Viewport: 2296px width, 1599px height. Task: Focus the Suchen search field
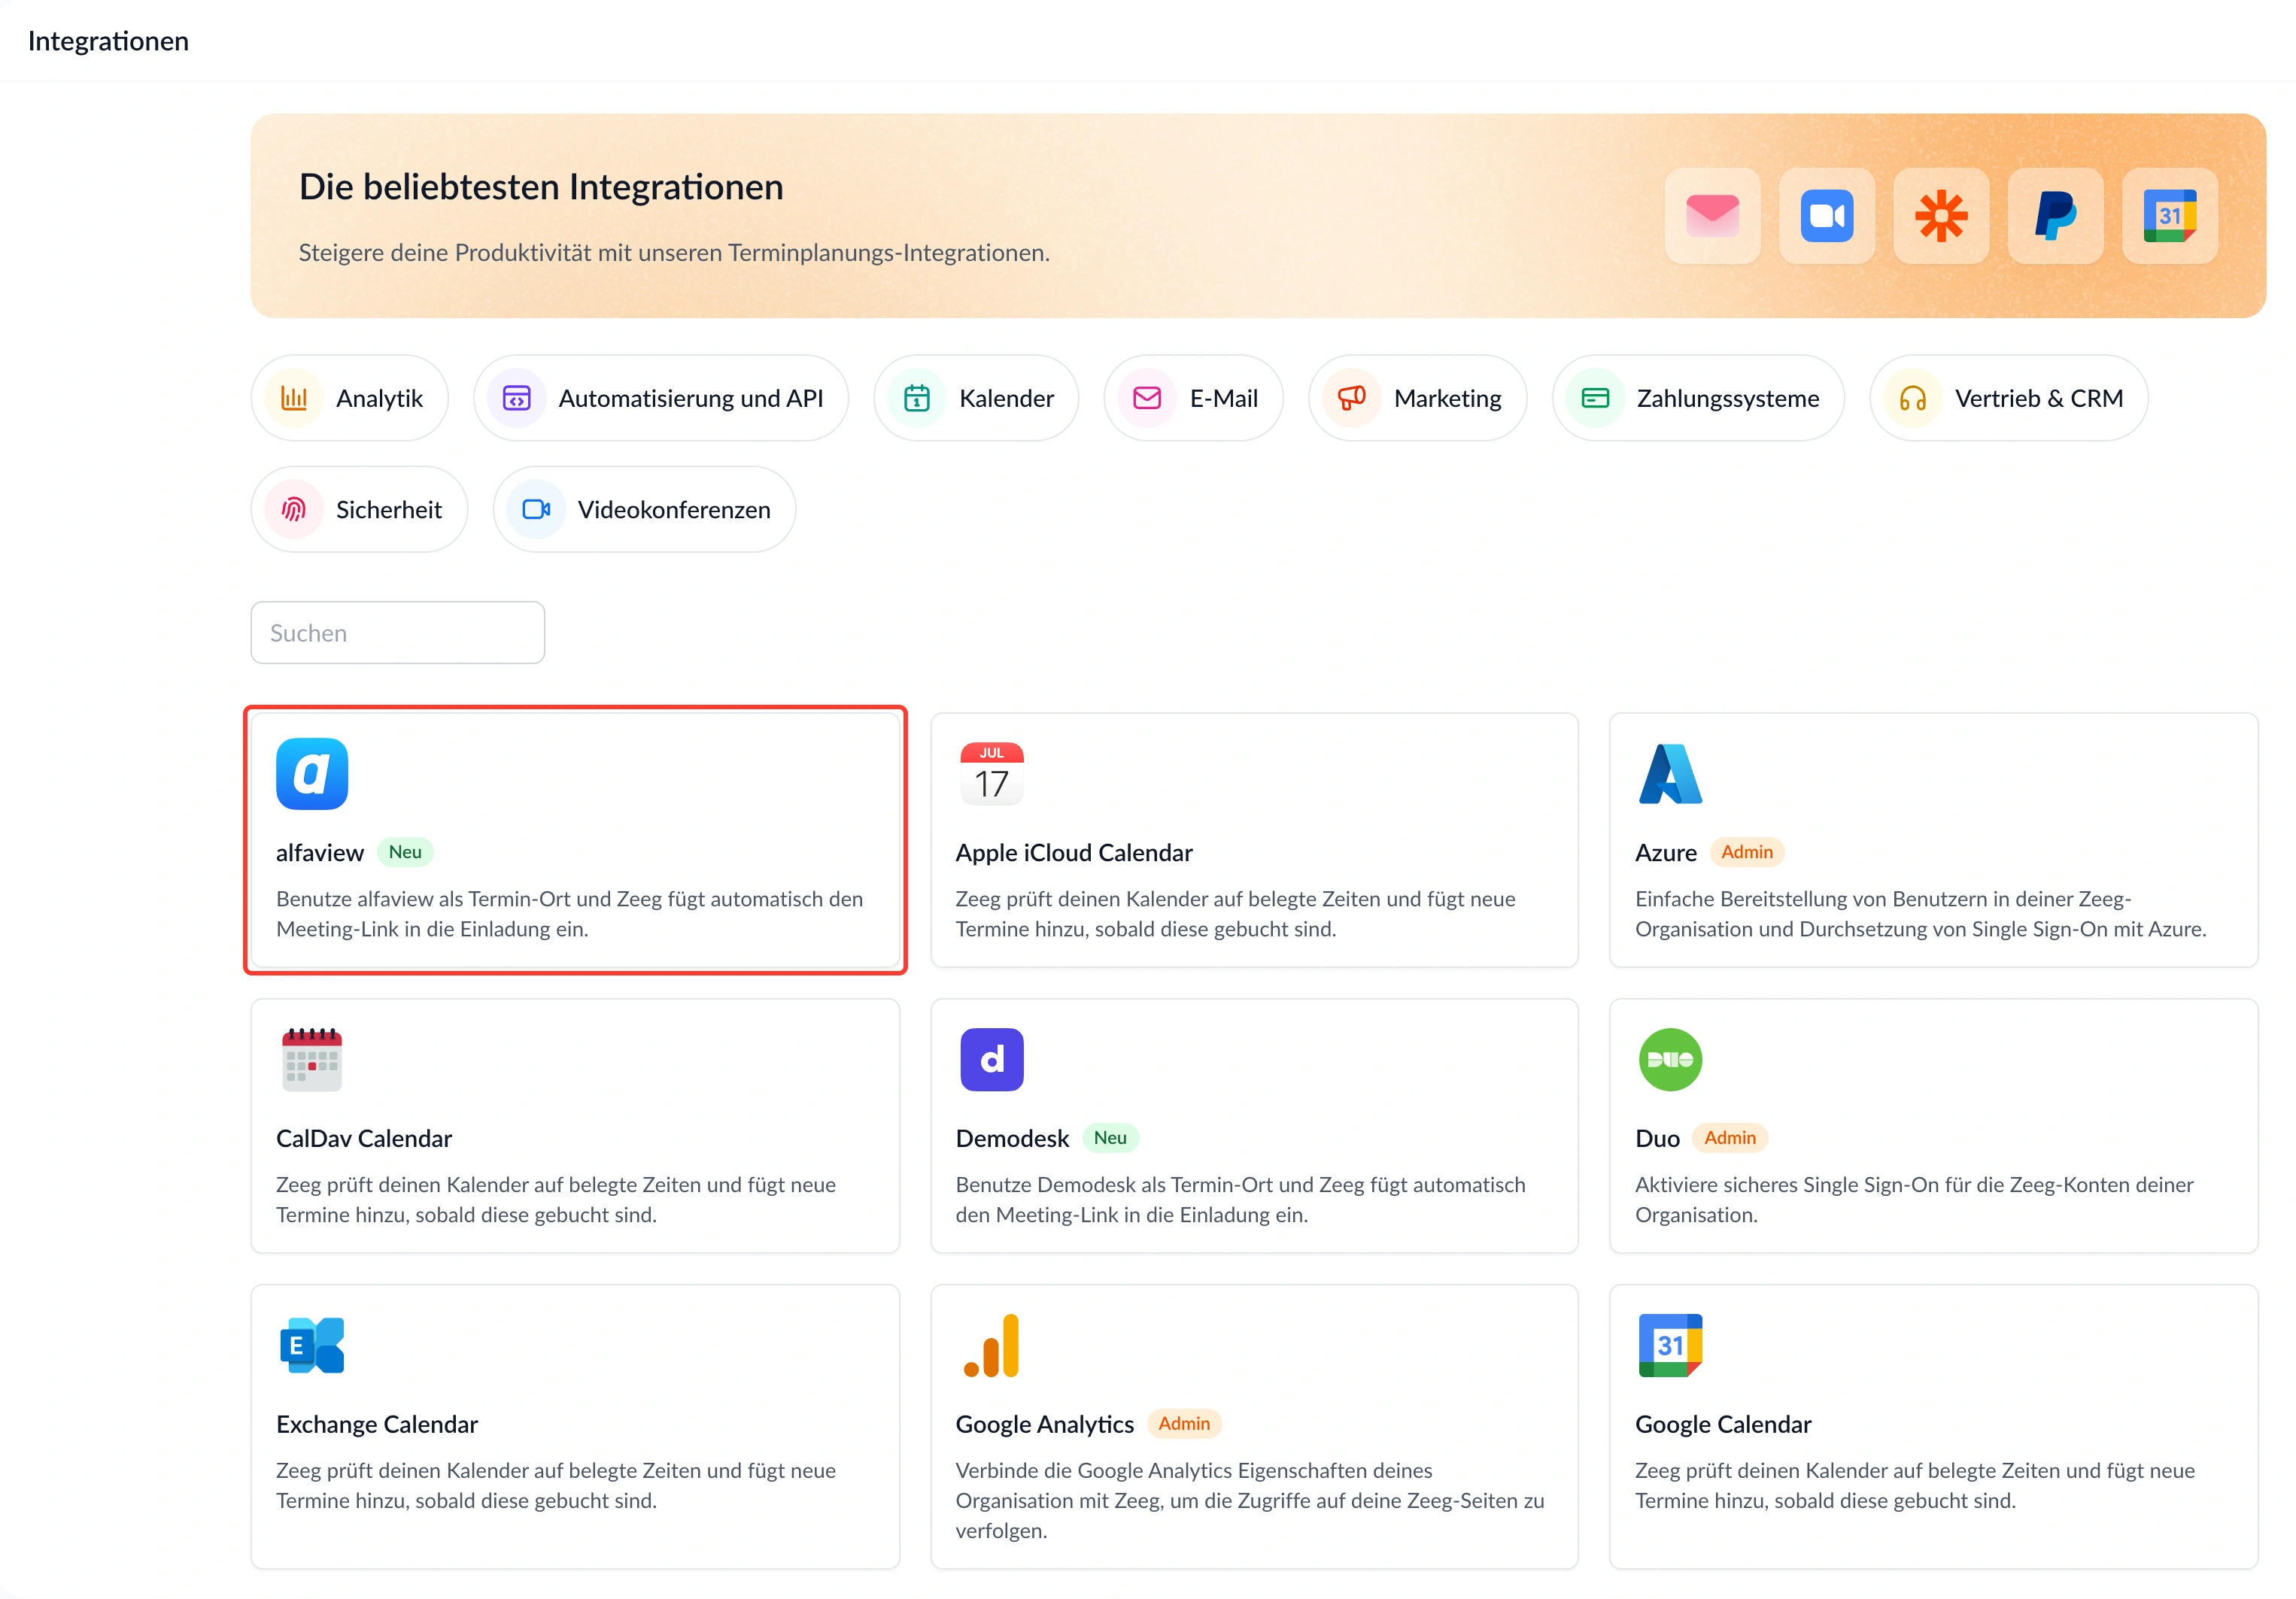[397, 632]
